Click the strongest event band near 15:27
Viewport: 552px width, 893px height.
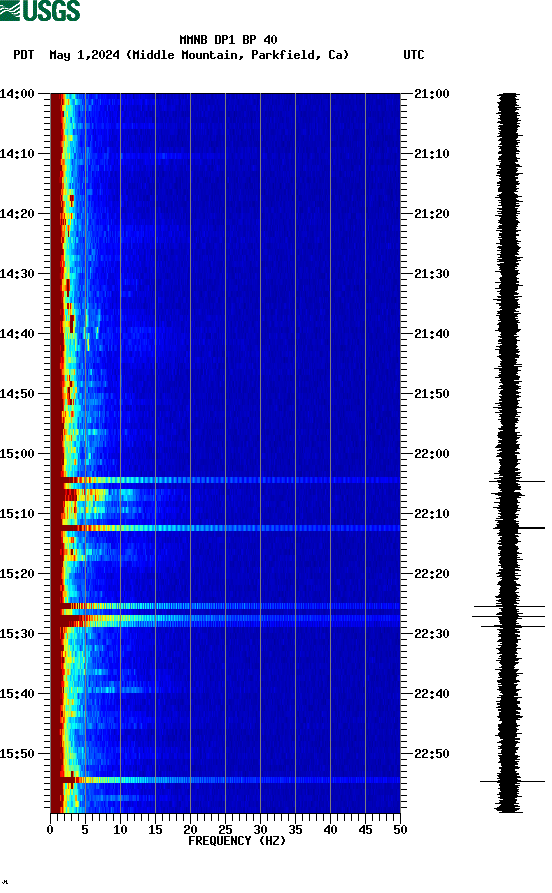pos(226,618)
